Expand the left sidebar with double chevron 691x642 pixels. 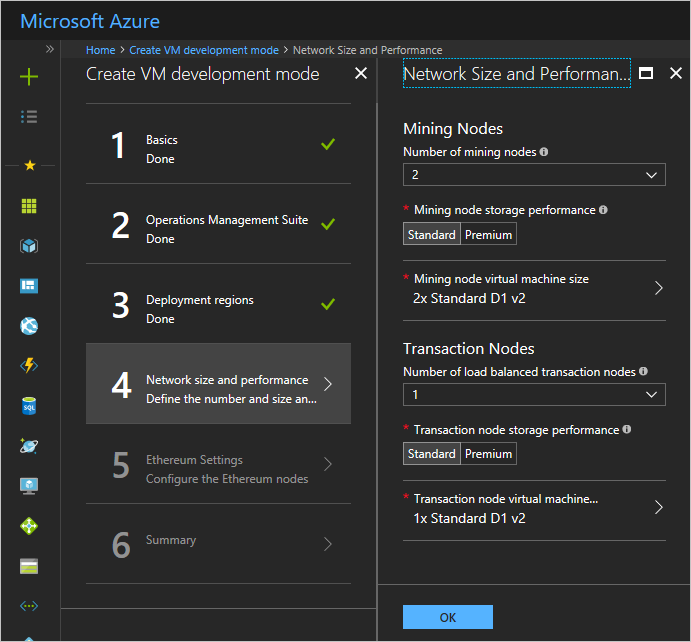coord(50,48)
